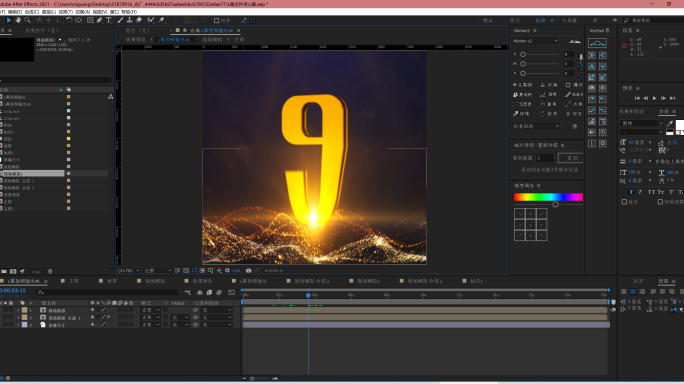The height and width of the screenshot is (384, 684).
Task: Create new composition in project panel
Action: [13, 271]
